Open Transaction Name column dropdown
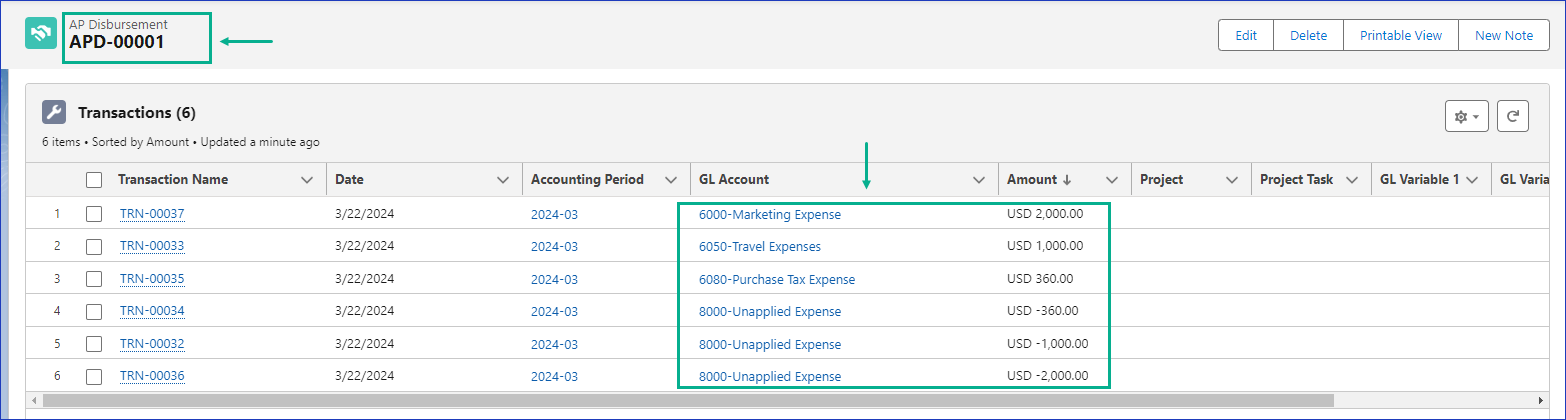Image resolution: width=1566 pixels, height=420 pixels. (x=307, y=180)
